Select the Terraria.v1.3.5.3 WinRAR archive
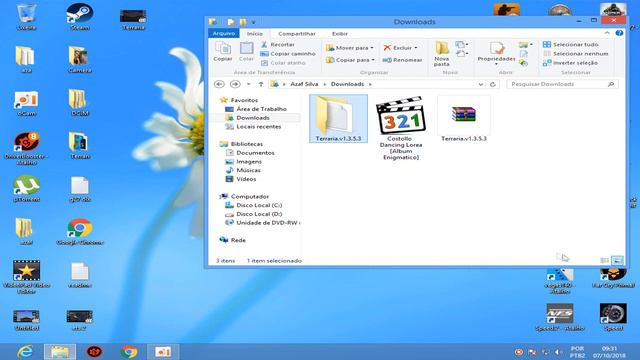 click(x=464, y=119)
